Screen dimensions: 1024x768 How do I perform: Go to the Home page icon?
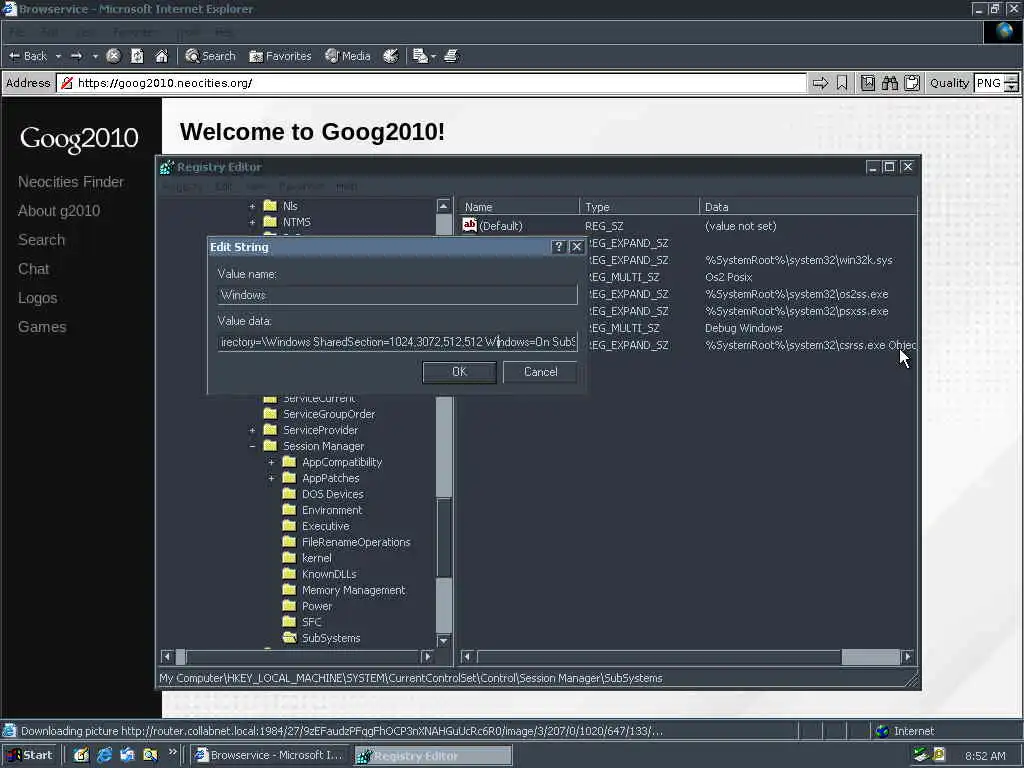(x=161, y=56)
